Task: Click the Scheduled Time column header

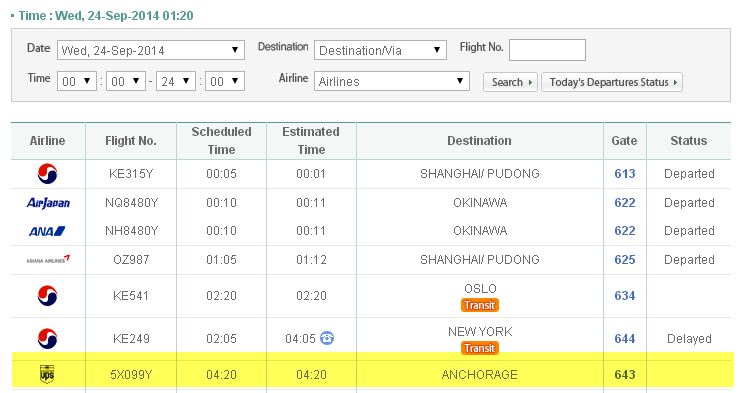Action: pos(221,141)
